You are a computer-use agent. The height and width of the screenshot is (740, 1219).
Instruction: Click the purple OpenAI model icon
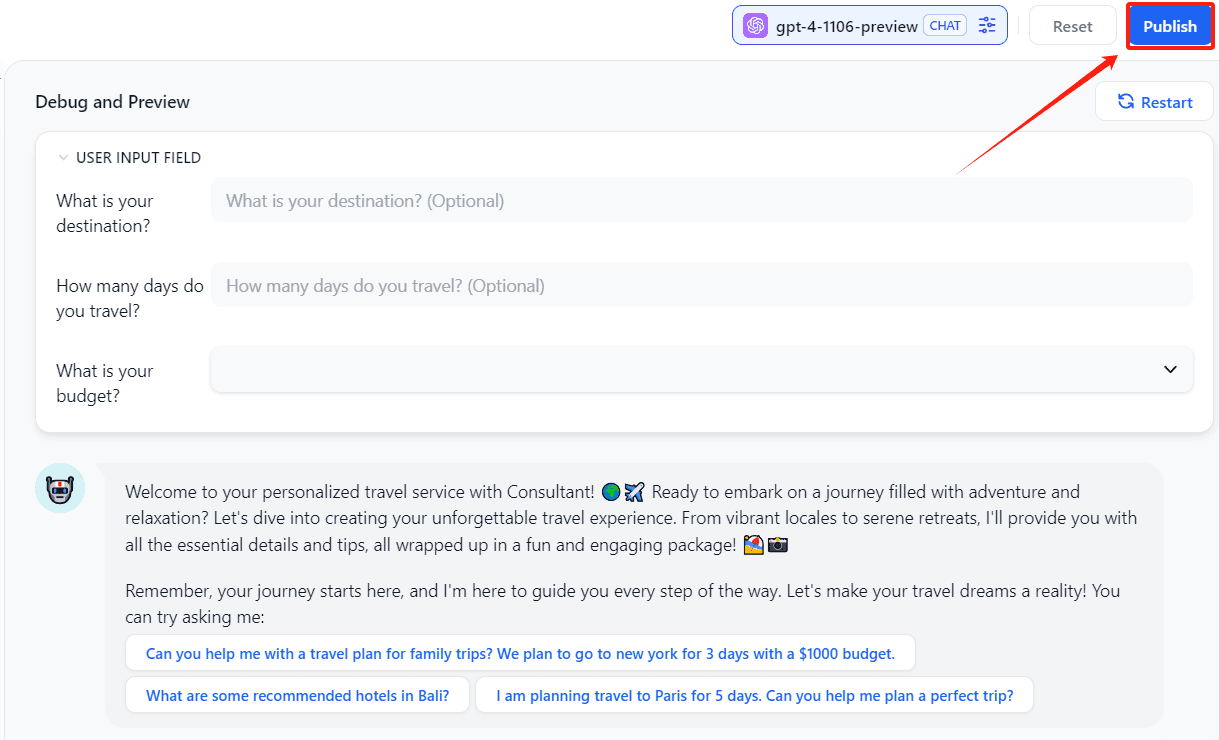coord(756,26)
